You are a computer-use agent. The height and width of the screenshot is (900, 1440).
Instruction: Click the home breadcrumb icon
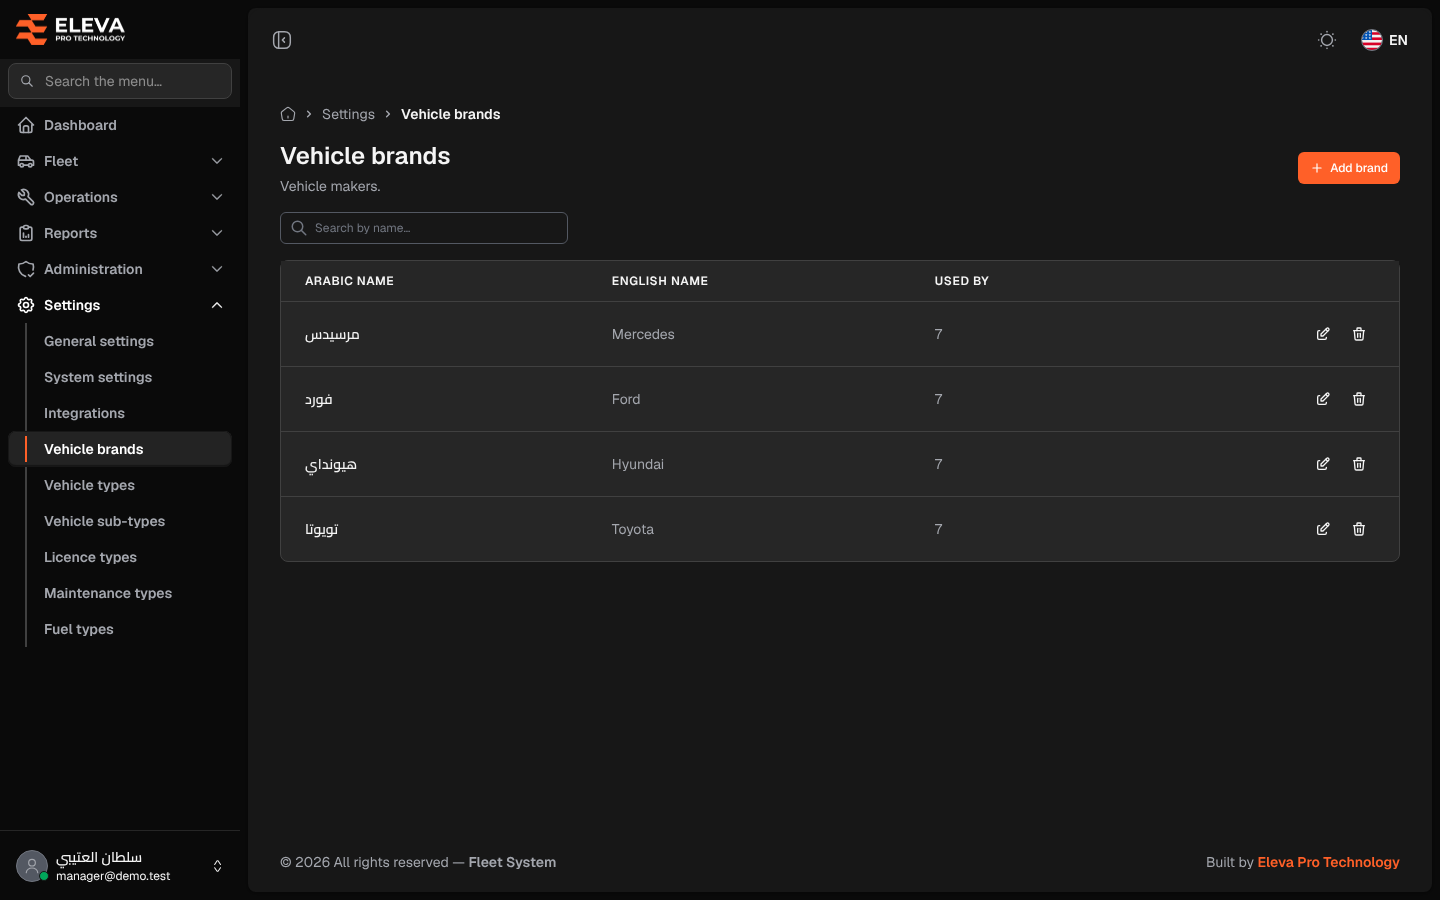(288, 114)
